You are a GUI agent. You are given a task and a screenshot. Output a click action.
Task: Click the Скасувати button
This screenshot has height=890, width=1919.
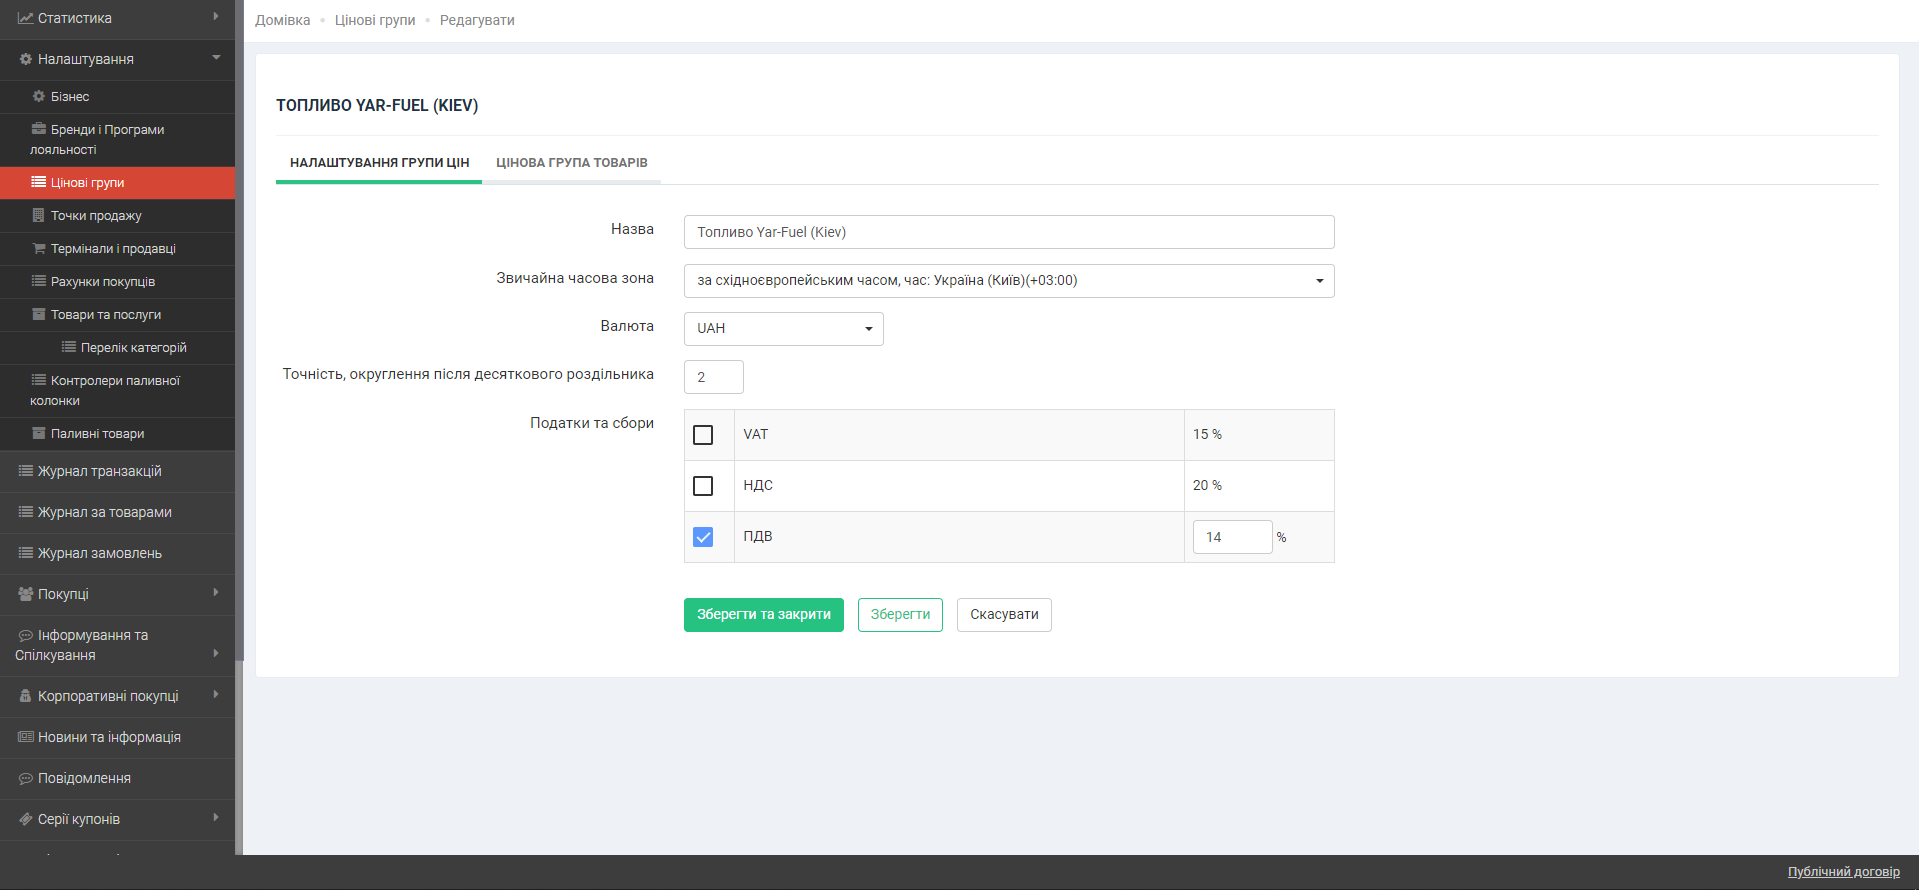[x=1003, y=615]
